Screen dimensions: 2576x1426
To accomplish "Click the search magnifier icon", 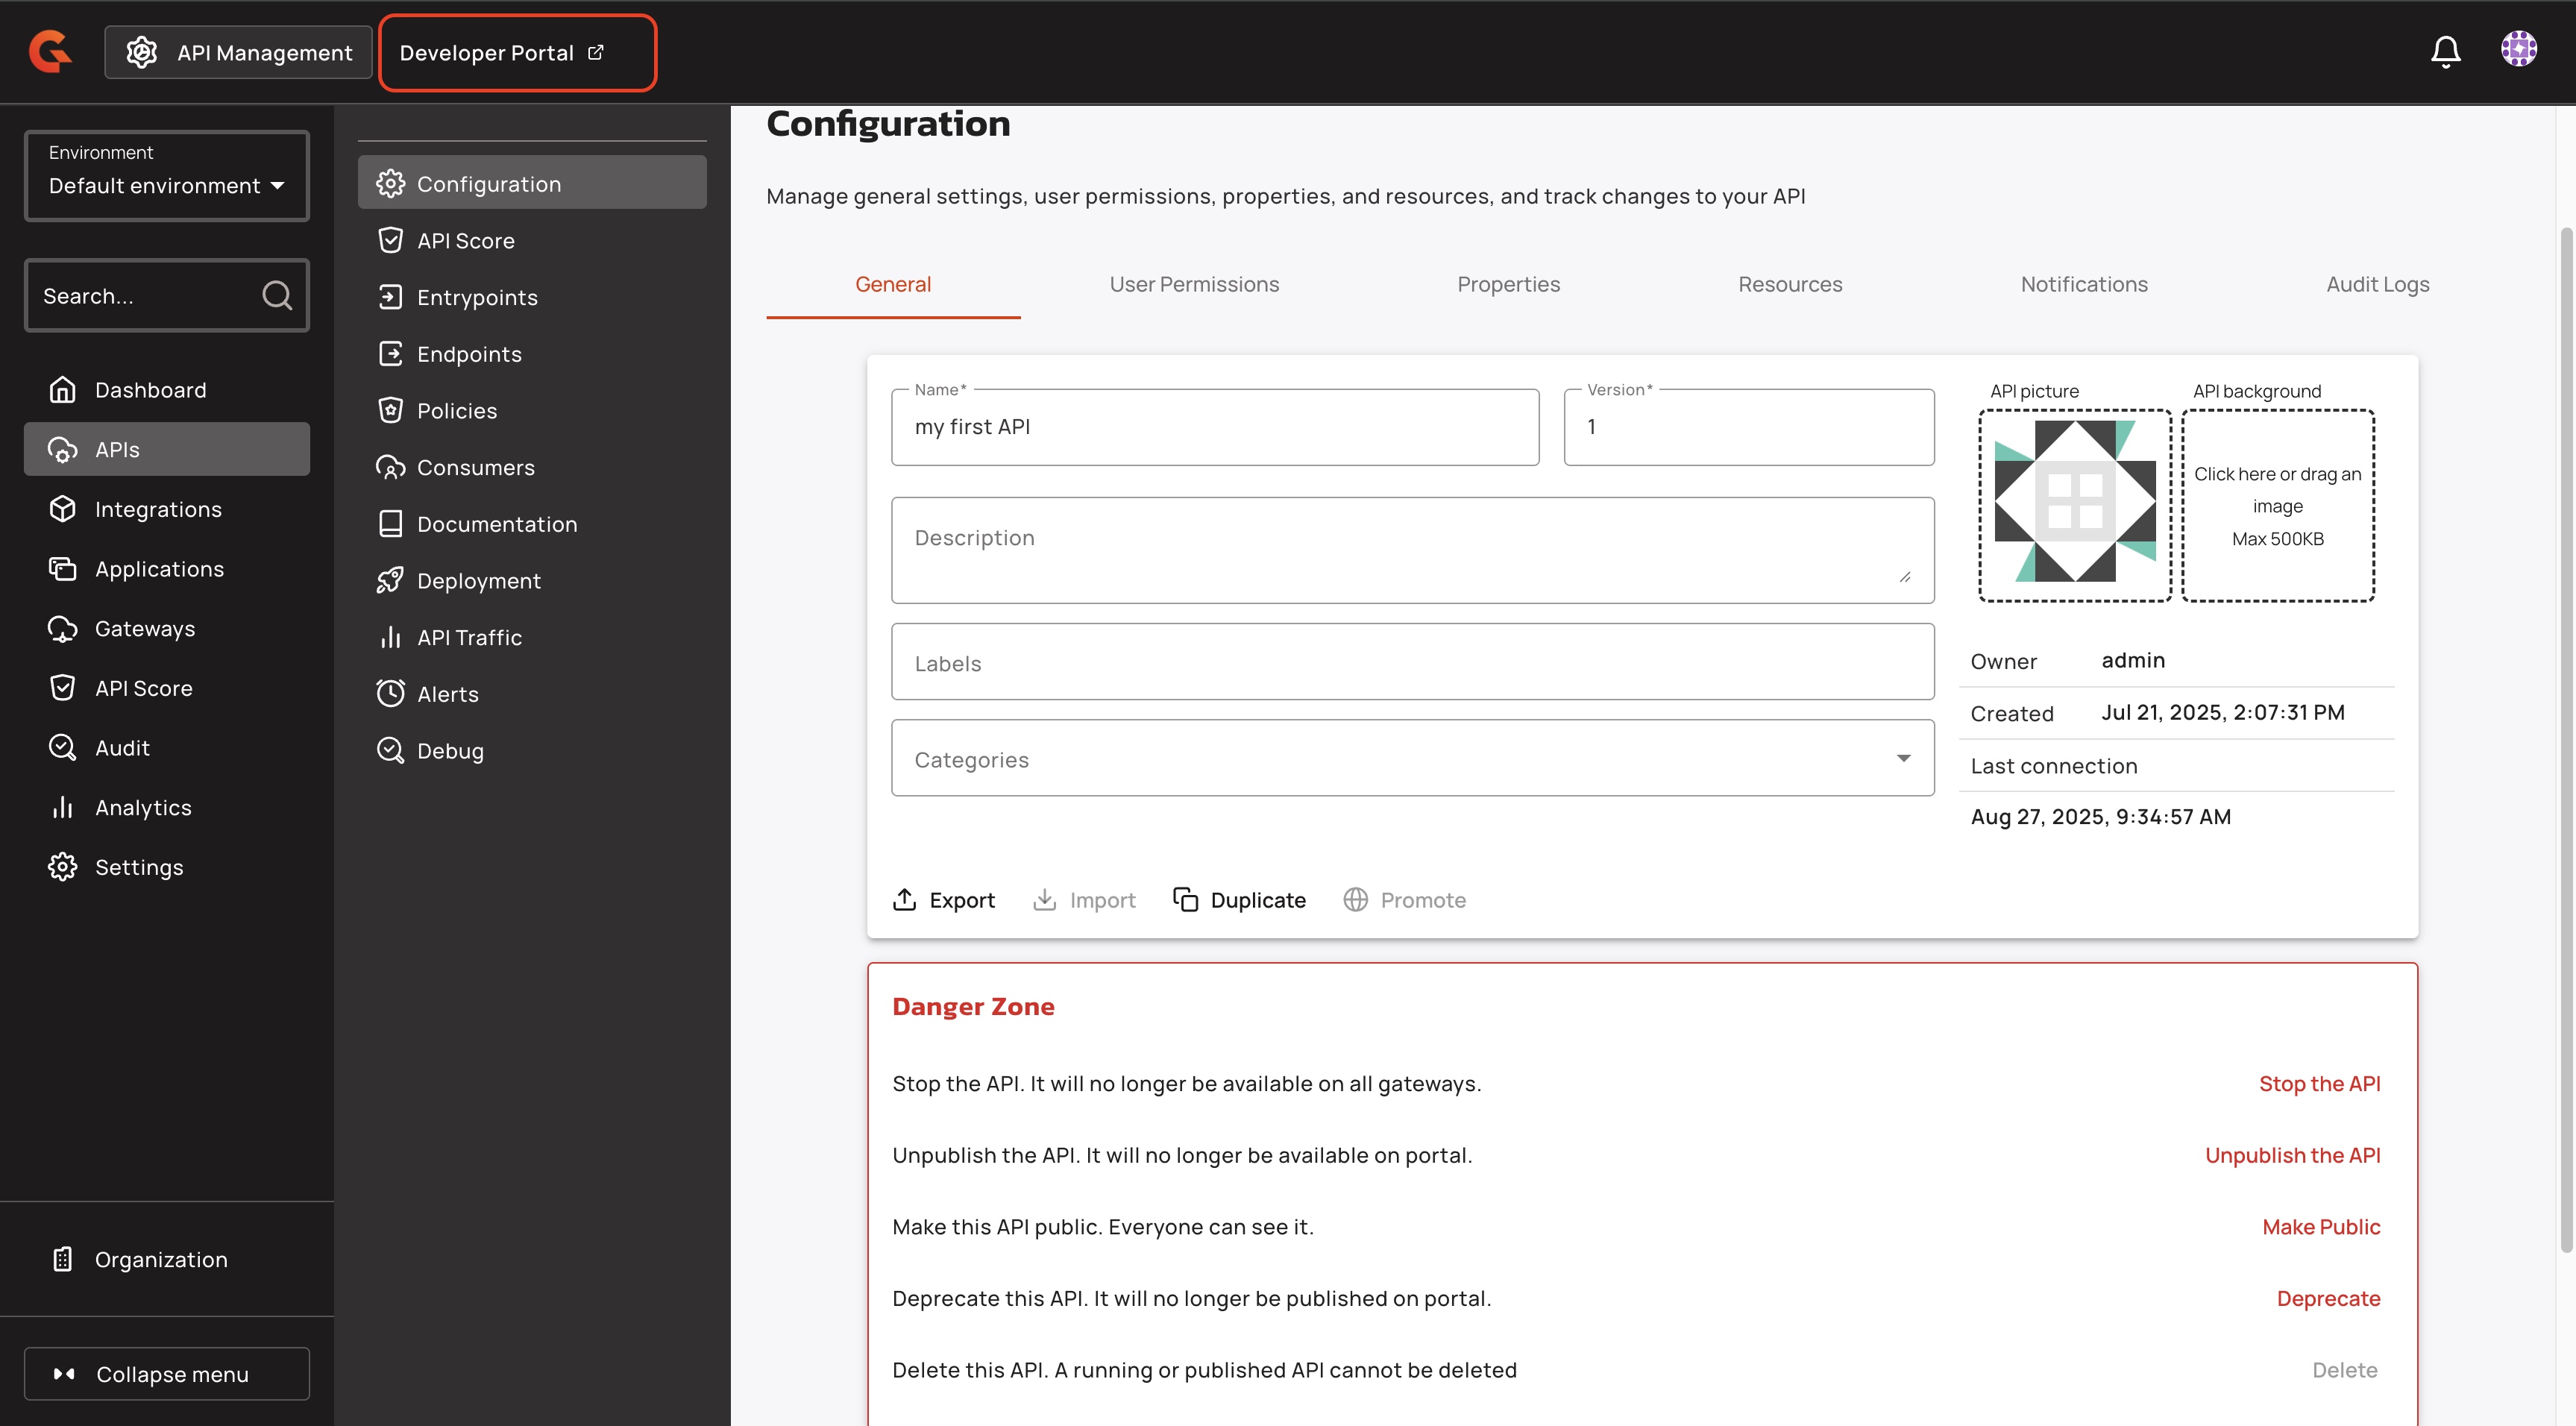I will (277, 295).
